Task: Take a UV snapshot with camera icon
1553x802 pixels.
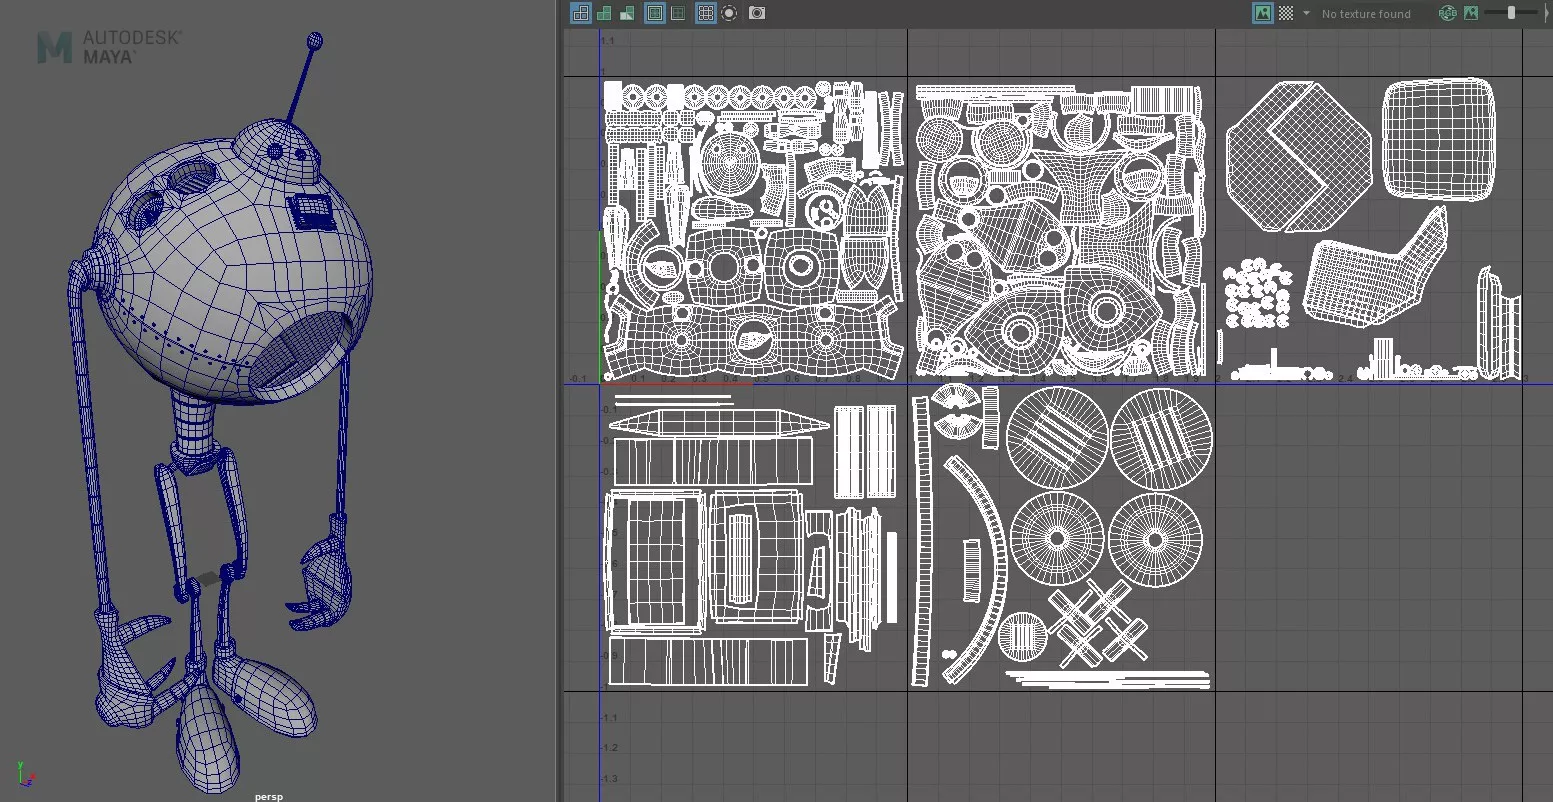Action: pos(757,13)
